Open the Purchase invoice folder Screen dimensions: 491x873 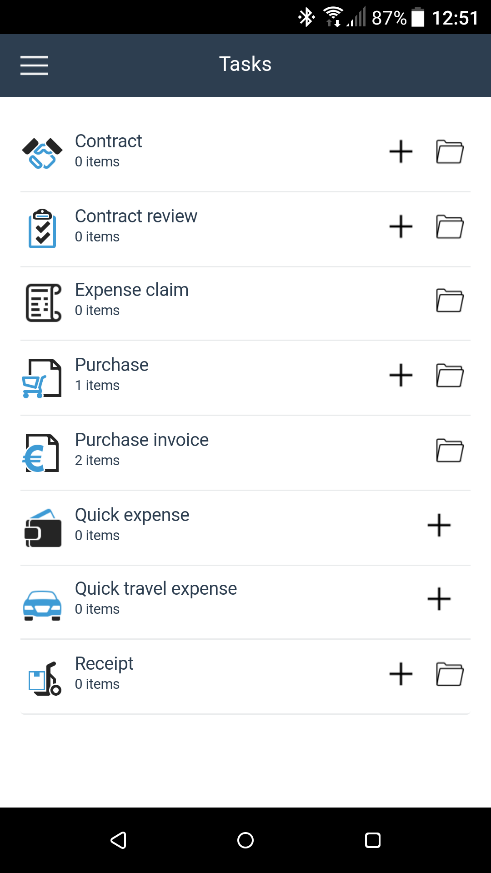tap(450, 450)
